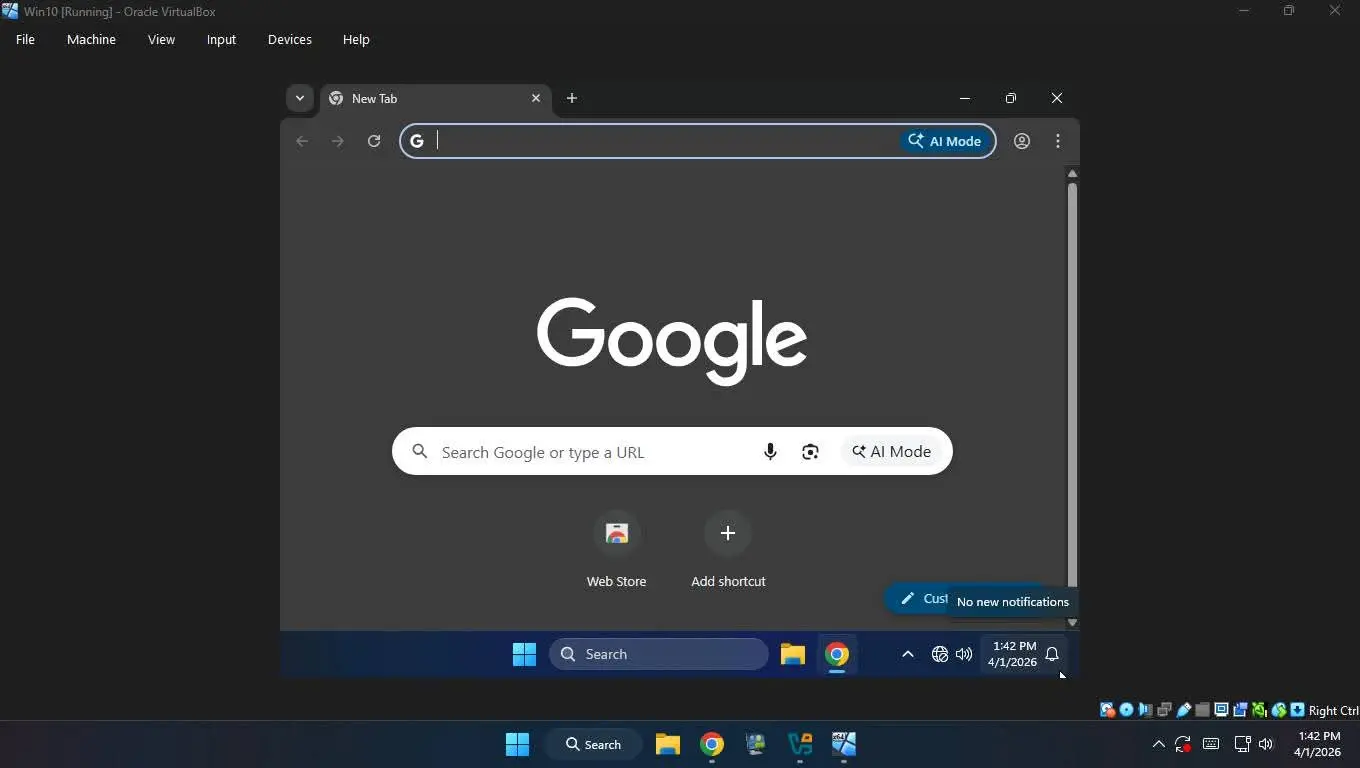Click the scrollbar up arrow in guest
The width and height of the screenshot is (1360, 768).
coord(1072,174)
